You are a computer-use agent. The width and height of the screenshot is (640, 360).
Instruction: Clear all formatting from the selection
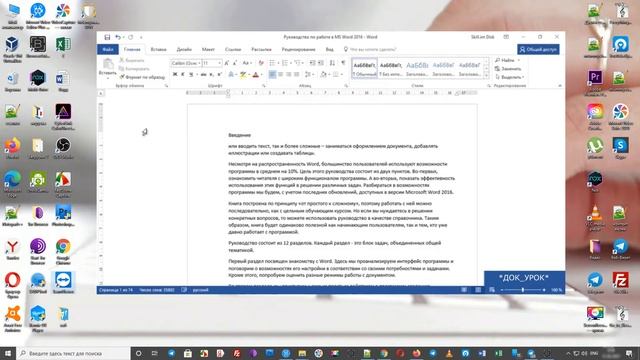pos(261,63)
